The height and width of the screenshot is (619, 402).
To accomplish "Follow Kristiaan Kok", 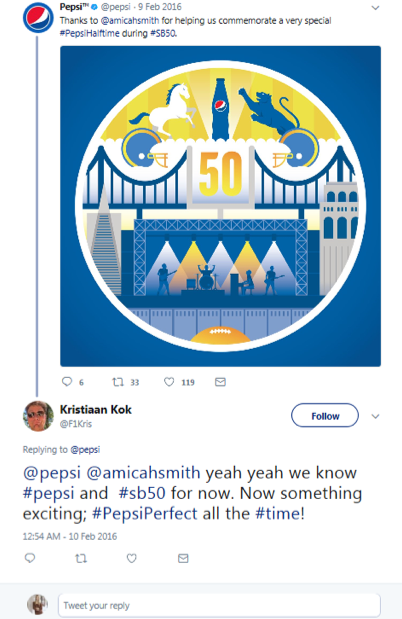I will 325,415.
